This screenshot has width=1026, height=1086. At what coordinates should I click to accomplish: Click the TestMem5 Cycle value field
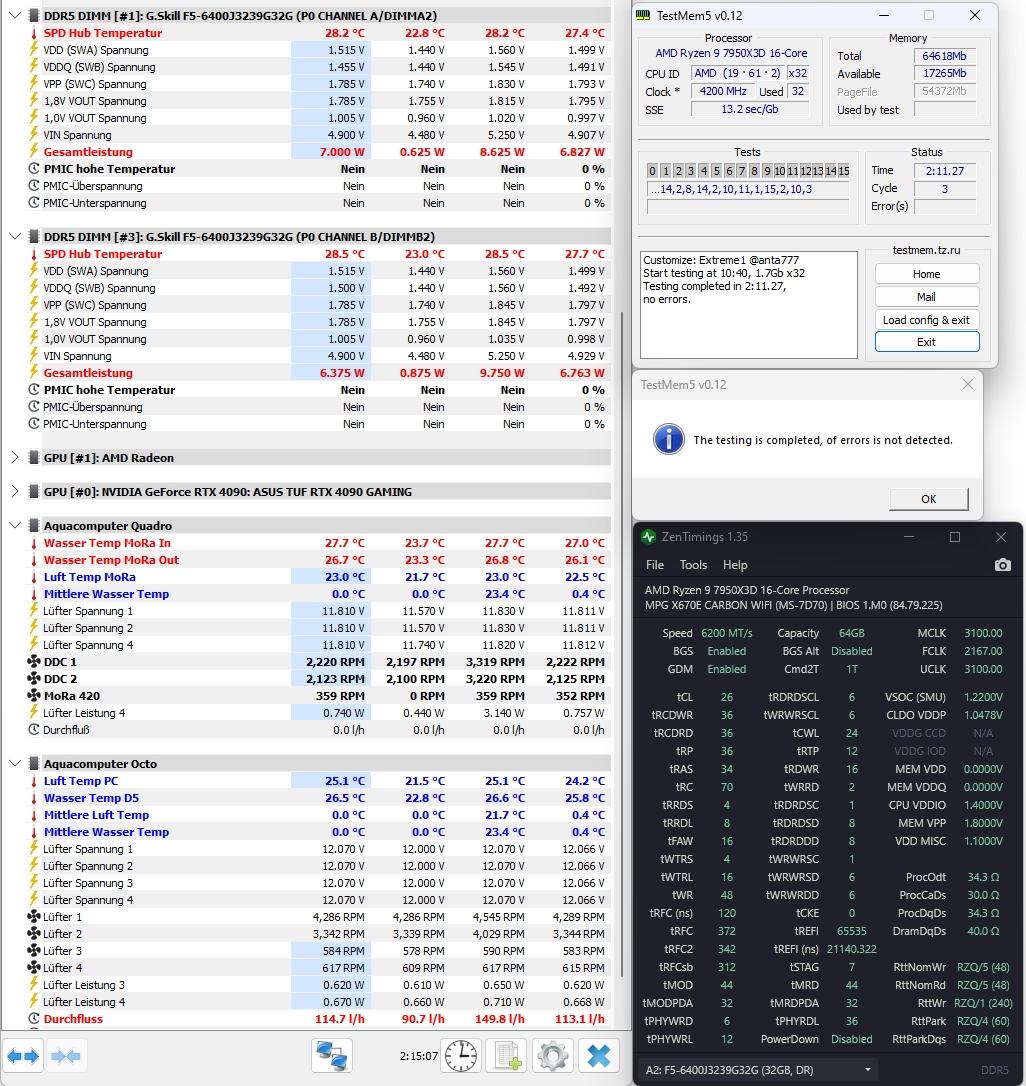point(944,189)
